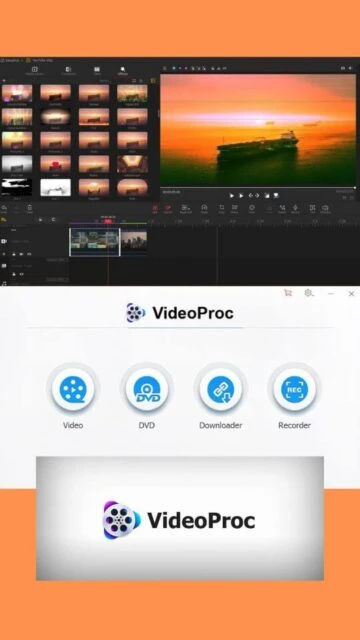360x640 pixels.
Task: Switch to the Titles tab
Action: [x=97, y=71]
